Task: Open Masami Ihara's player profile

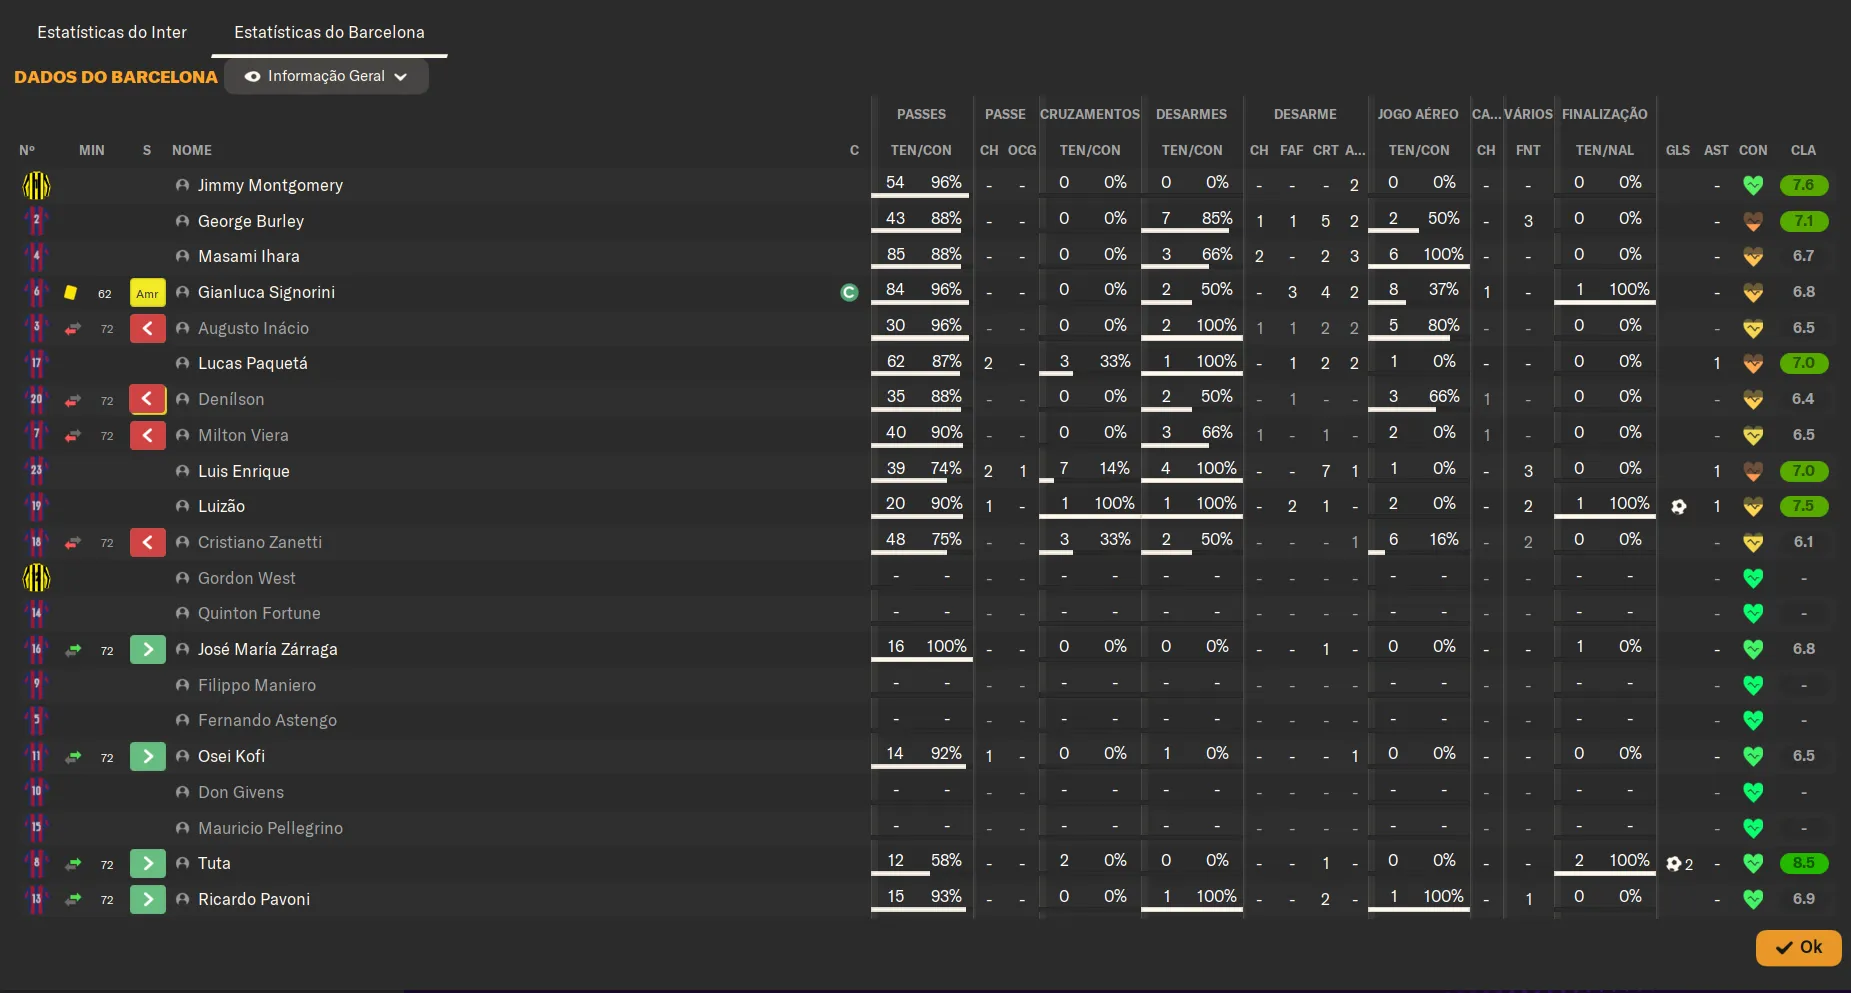Action: [249, 256]
